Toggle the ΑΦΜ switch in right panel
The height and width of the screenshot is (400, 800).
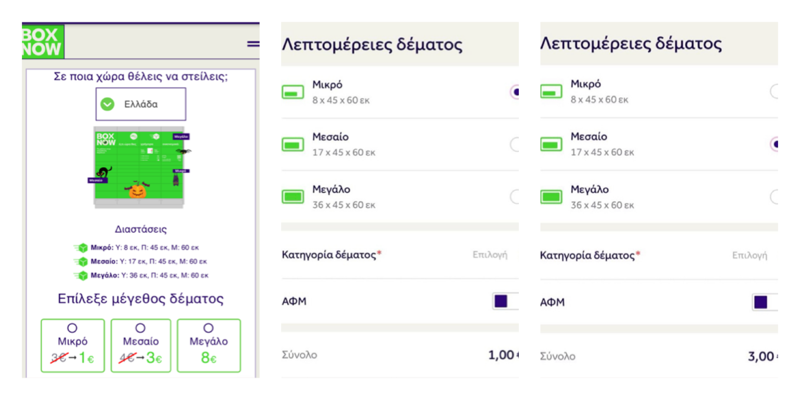[765, 302]
